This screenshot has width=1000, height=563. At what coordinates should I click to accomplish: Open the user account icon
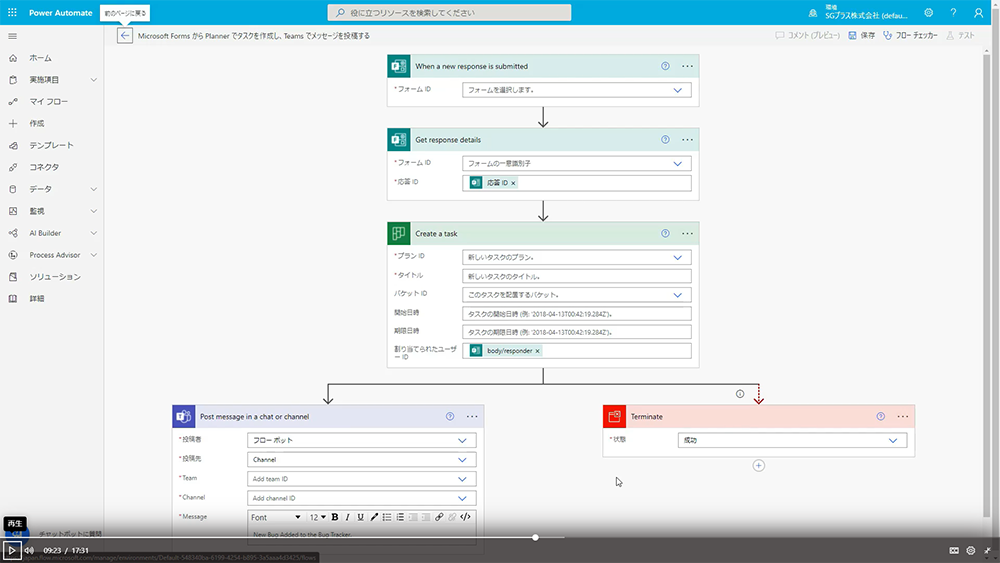click(978, 13)
